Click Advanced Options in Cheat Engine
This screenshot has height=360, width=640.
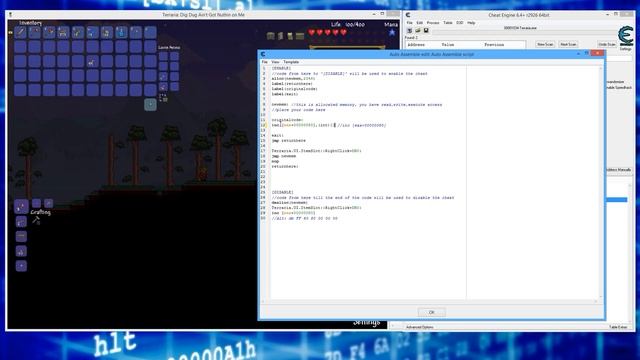pos(420,327)
